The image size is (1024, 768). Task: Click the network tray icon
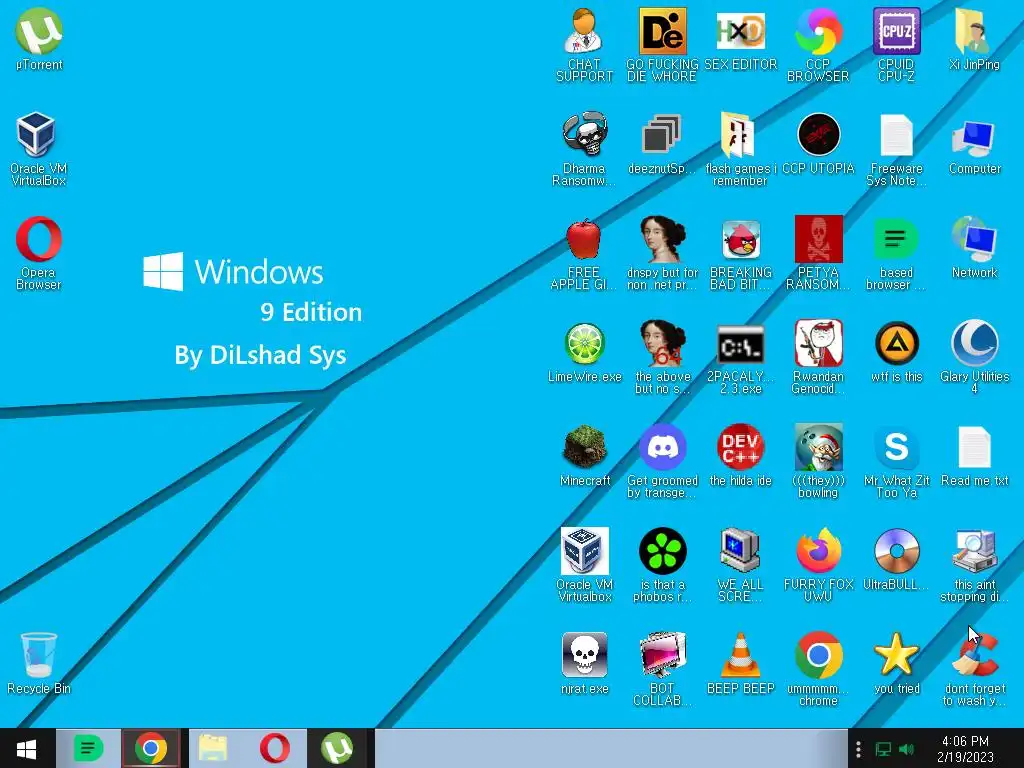(x=883, y=749)
